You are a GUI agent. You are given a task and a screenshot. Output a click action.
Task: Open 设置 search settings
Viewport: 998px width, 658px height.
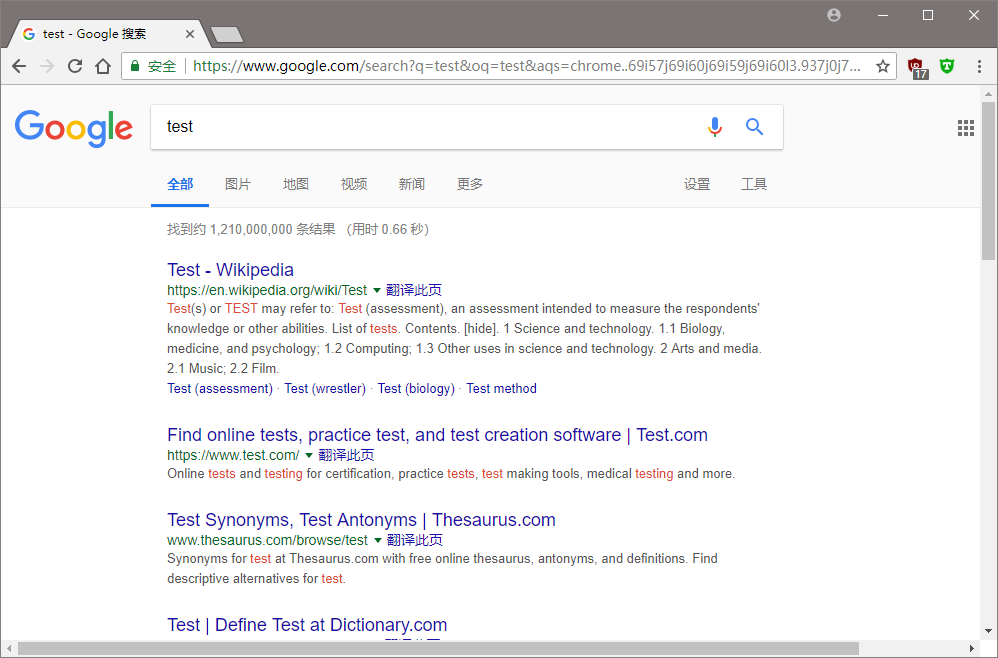click(697, 185)
